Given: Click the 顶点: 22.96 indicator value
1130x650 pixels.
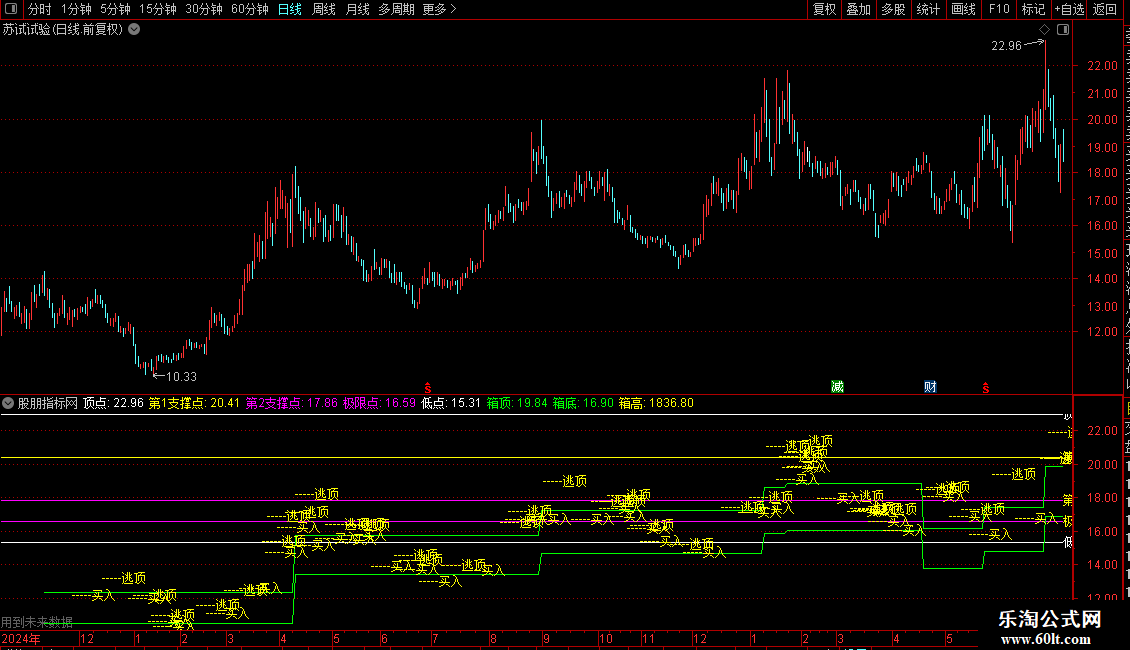Looking at the screenshot, I should click(113, 404).
